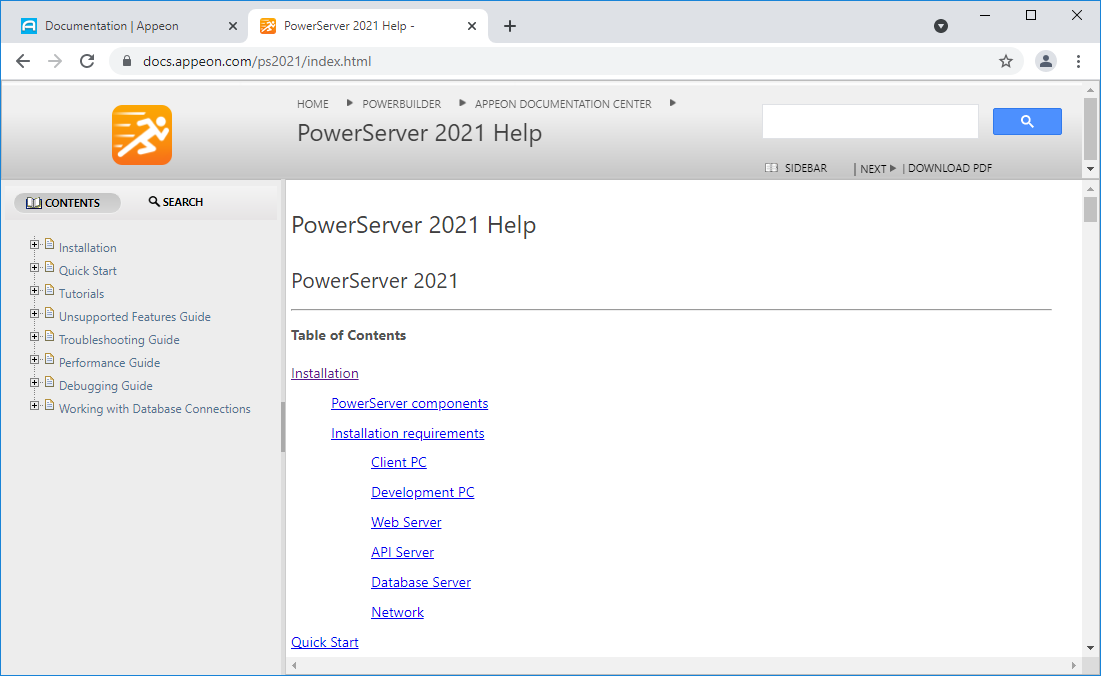Click document icon beside Unsupported Features Guide
Screen dimensions: 1101x676
tap(49, 314)
